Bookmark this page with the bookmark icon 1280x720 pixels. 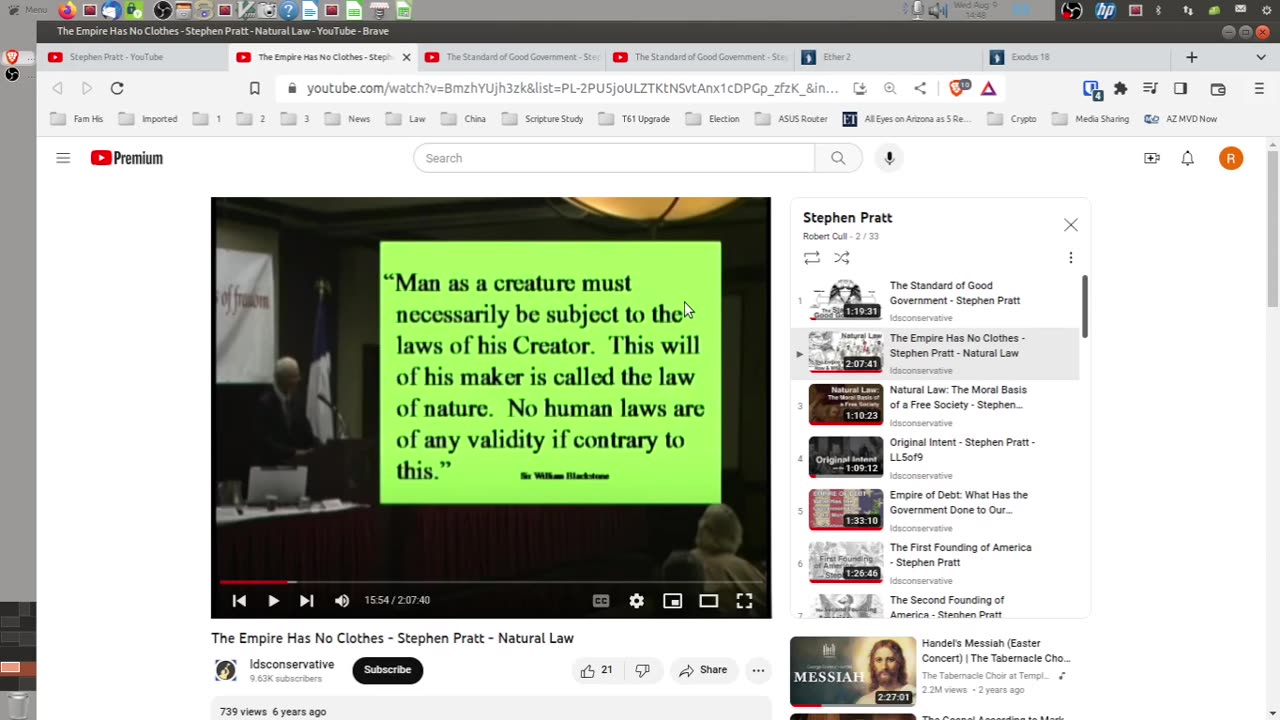pos(255,88)
